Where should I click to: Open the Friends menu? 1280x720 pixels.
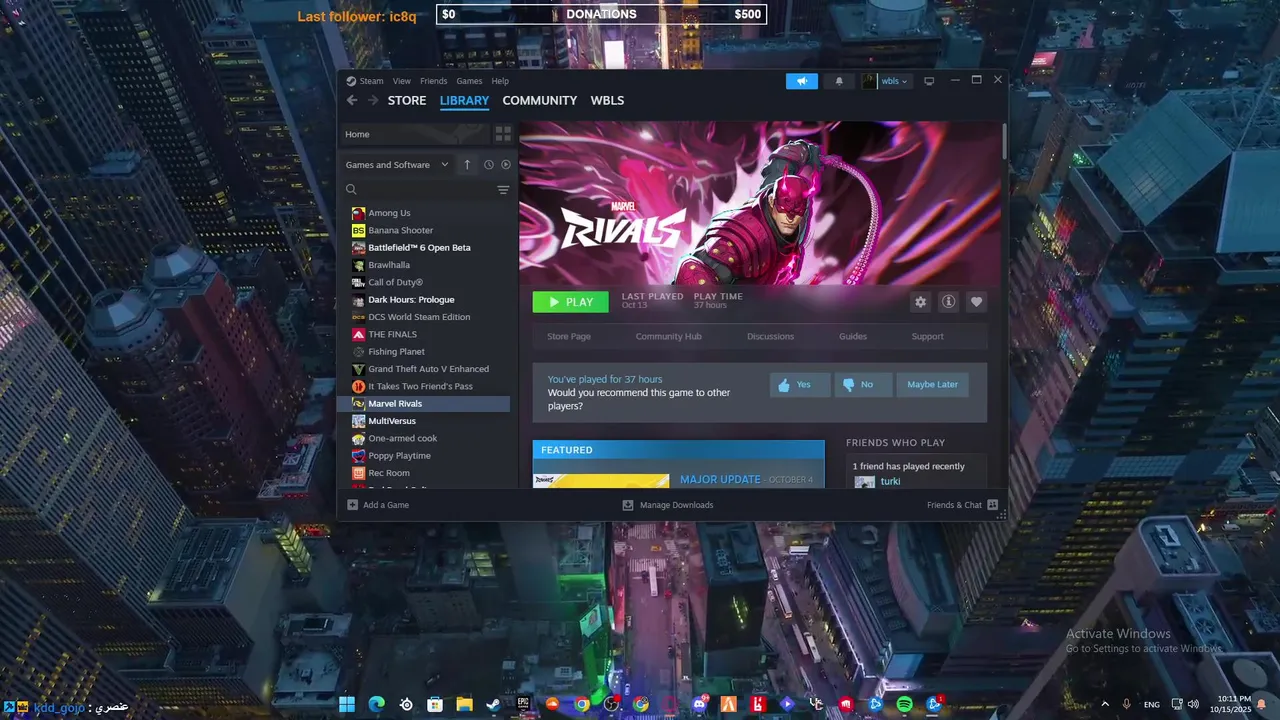pyautogui.click(x=434, y=81)
